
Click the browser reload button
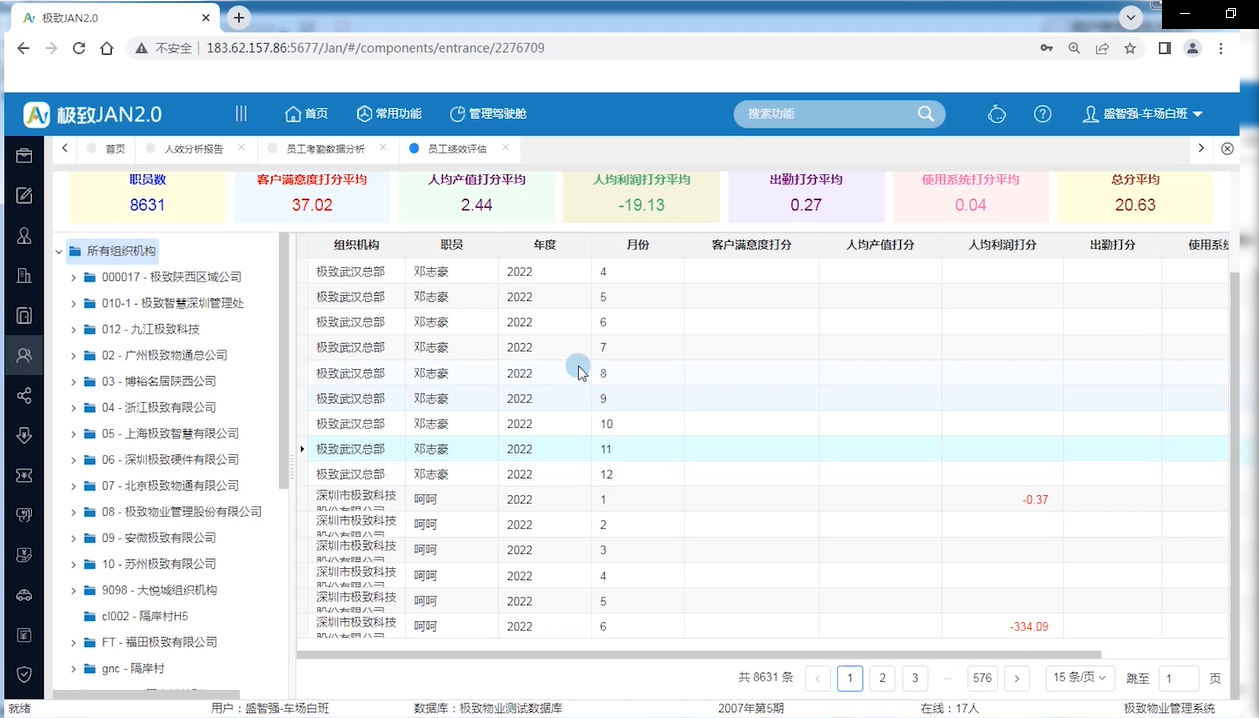[79, 48]
